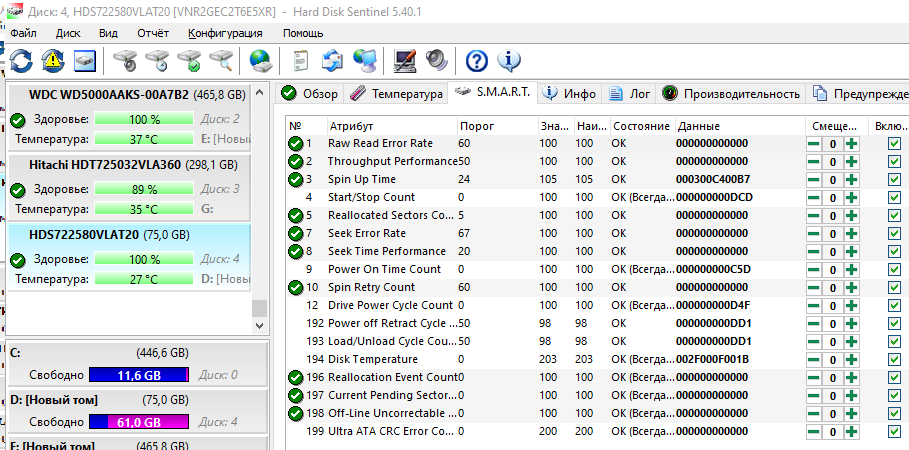The height and width of the screenshot is (450, 909).
Task: Toggle the enable checkbox for Reallocated Sectors Count
Action: [x=895, y=216]
